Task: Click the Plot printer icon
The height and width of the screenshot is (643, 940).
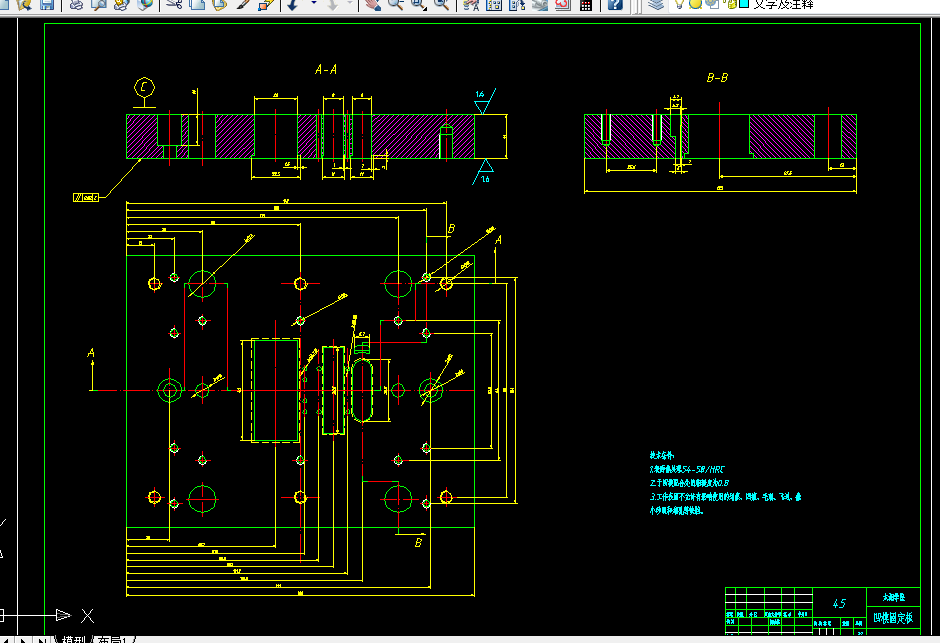Action: click(76, 4)
